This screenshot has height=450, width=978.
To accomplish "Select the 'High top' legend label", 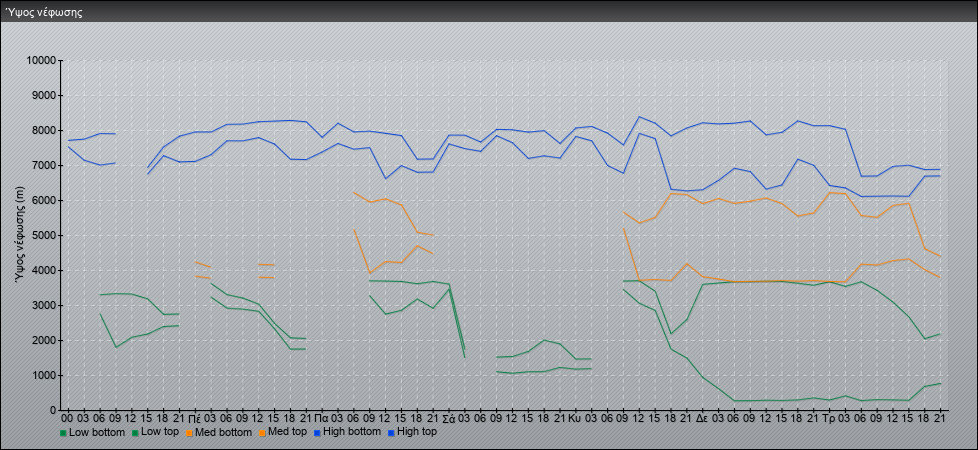I will tap(418, 433).
